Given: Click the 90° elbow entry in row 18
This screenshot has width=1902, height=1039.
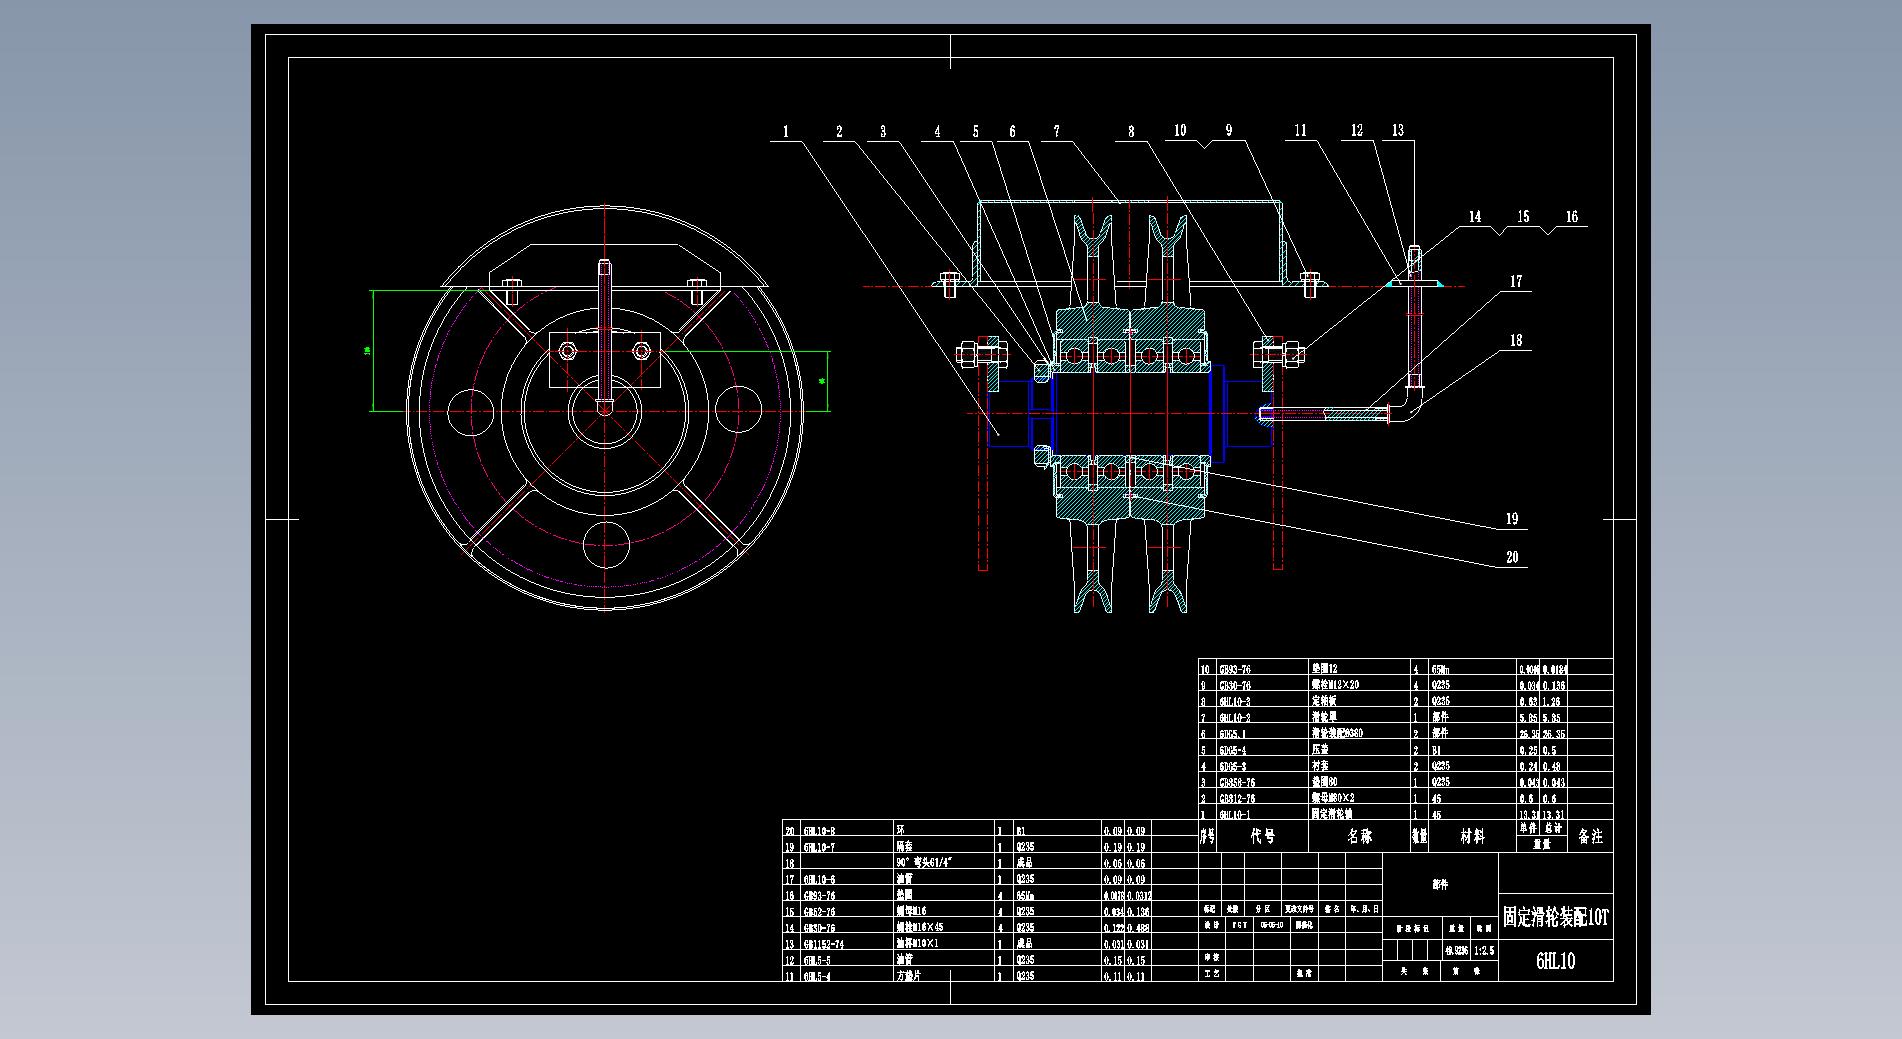Looking at the screenshot, I should click(x=925, y=863).
